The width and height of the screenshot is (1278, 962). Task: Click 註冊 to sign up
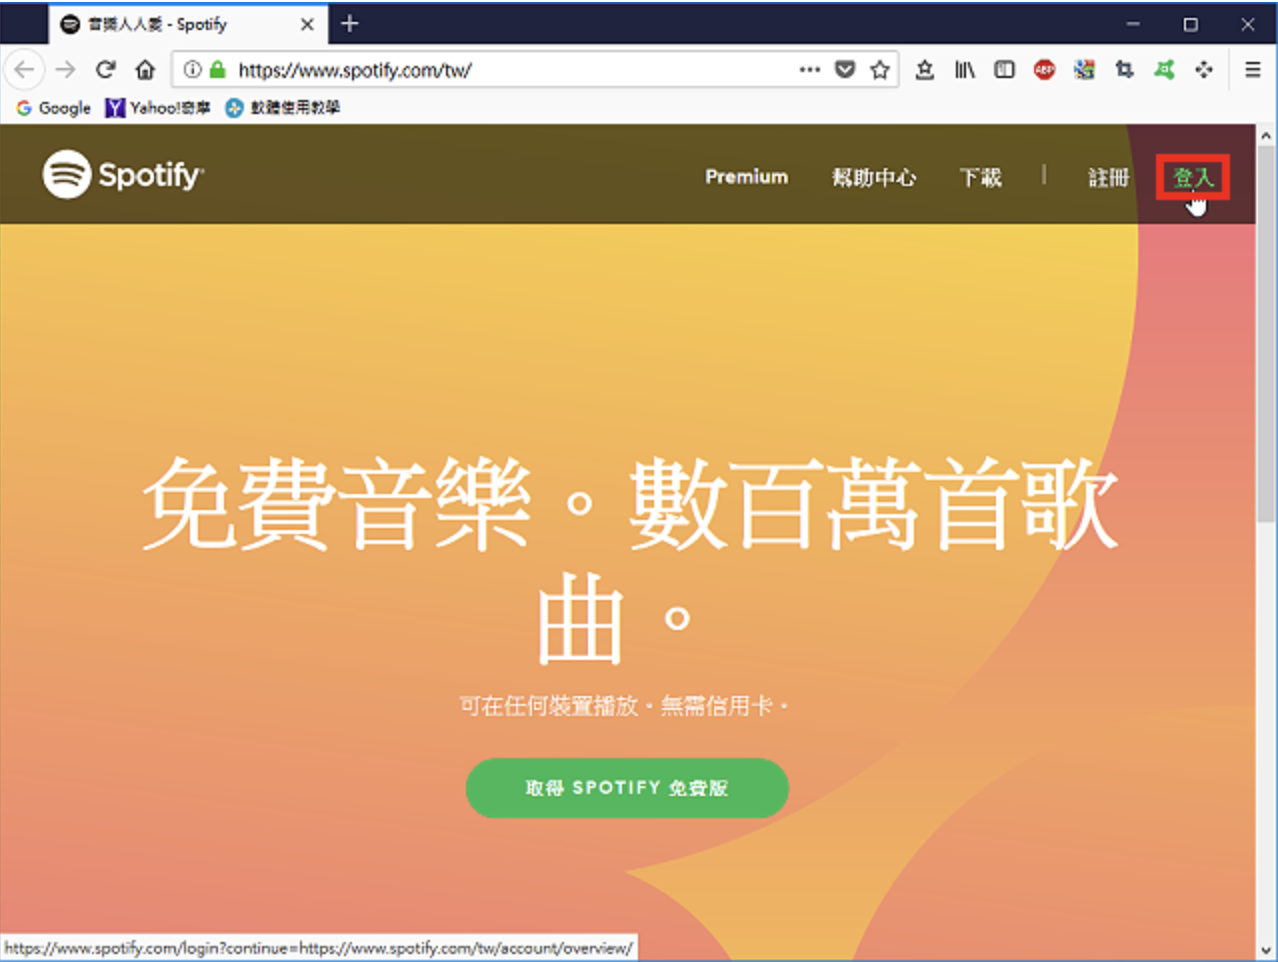pyautogui.click(x=1108, y=177)
